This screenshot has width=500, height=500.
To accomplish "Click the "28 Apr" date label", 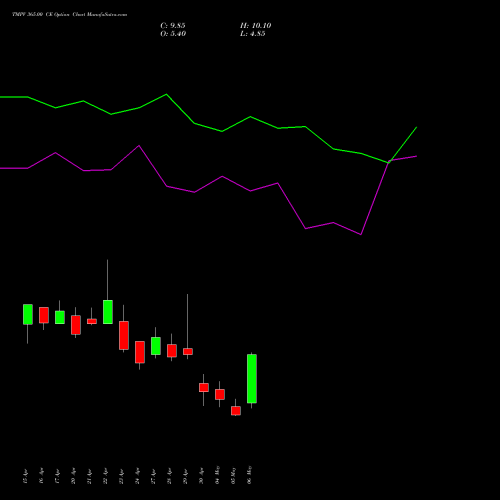I will 169,476.
